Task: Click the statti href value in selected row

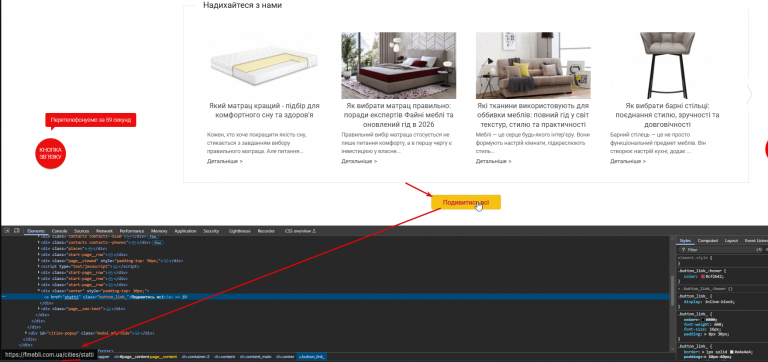Action: point(72,297)
